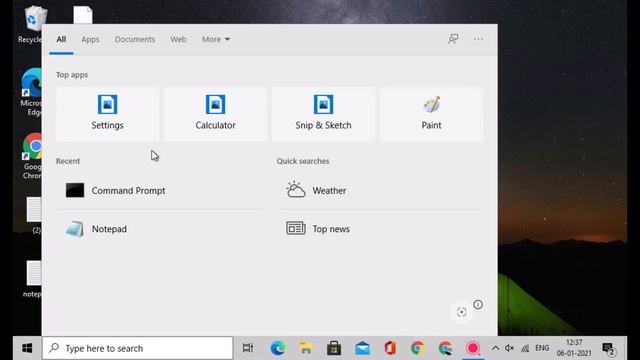Open the clock and date flyout

pyautogui.click(x=574, y=348)
